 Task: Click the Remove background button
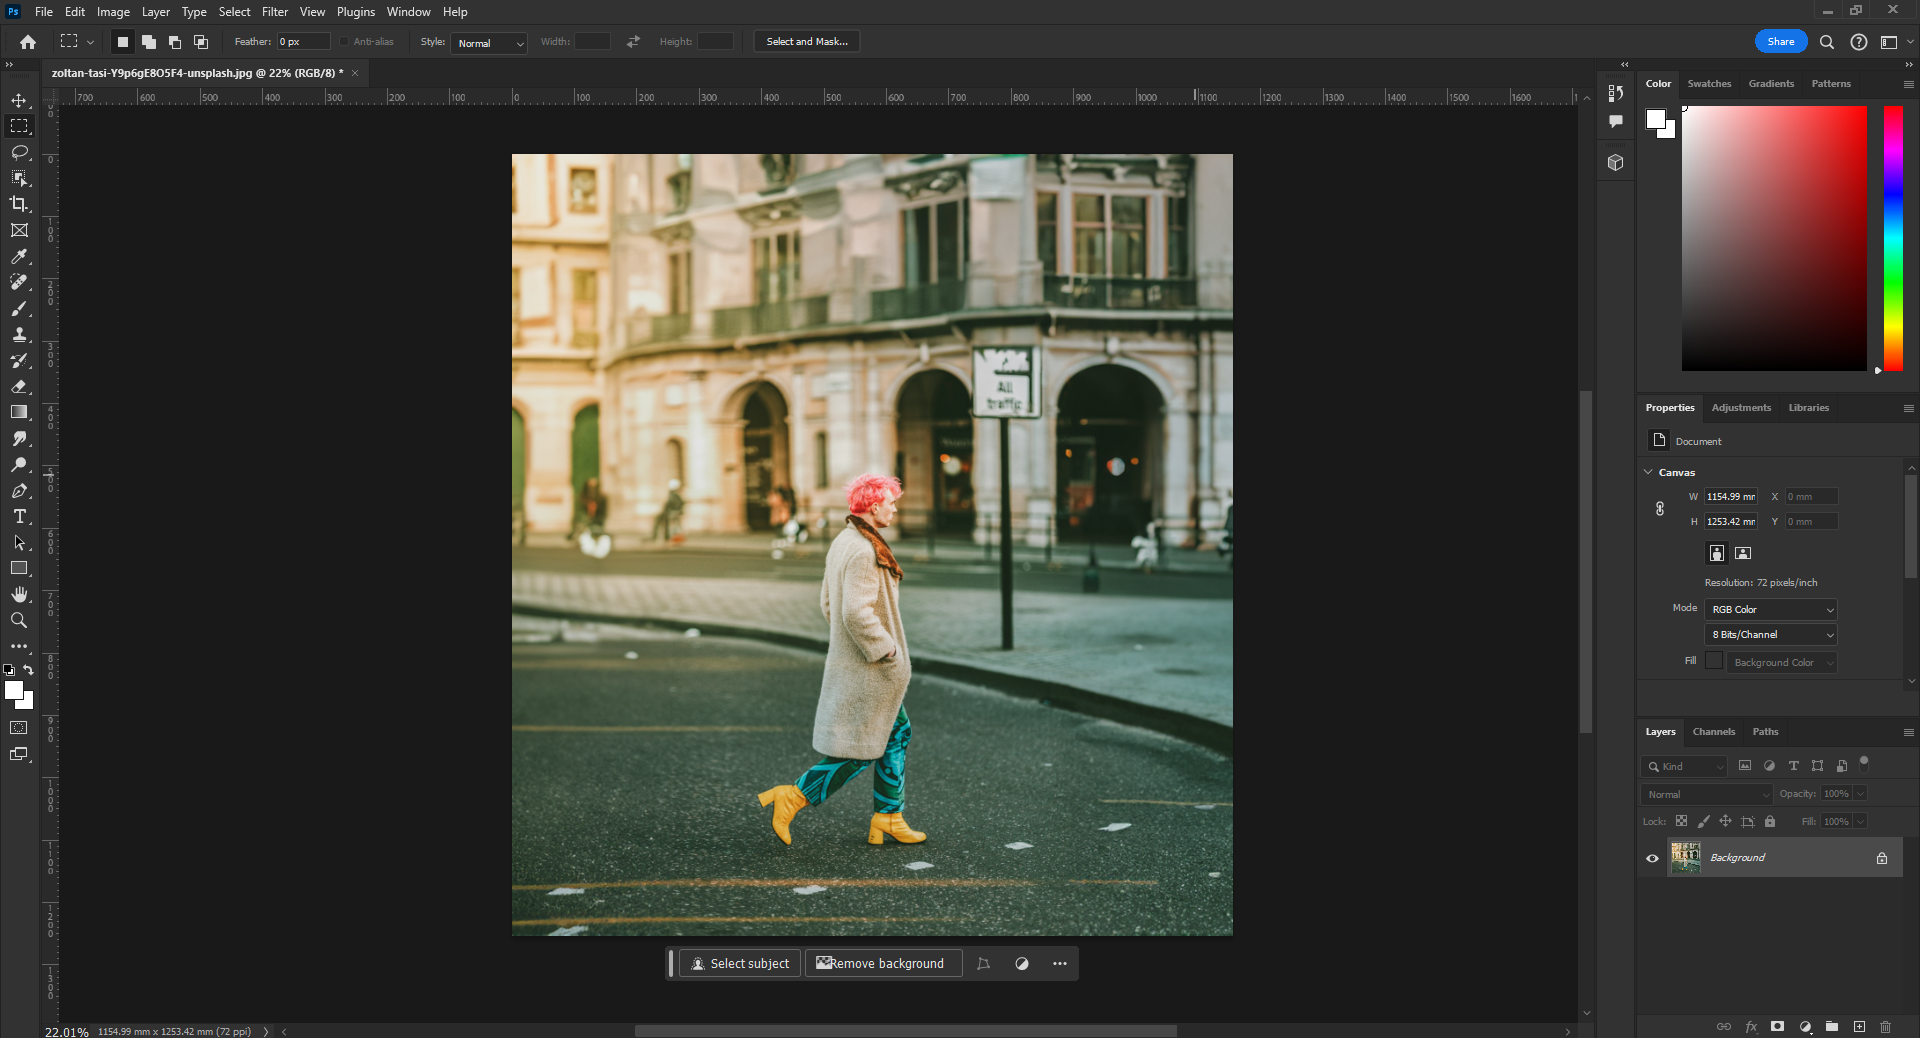(x=881, y=963)
